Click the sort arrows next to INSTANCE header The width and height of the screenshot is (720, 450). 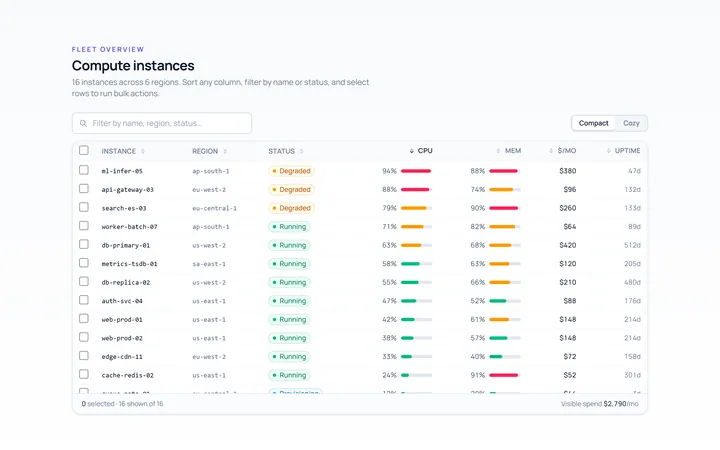click(x=143, y=151)
